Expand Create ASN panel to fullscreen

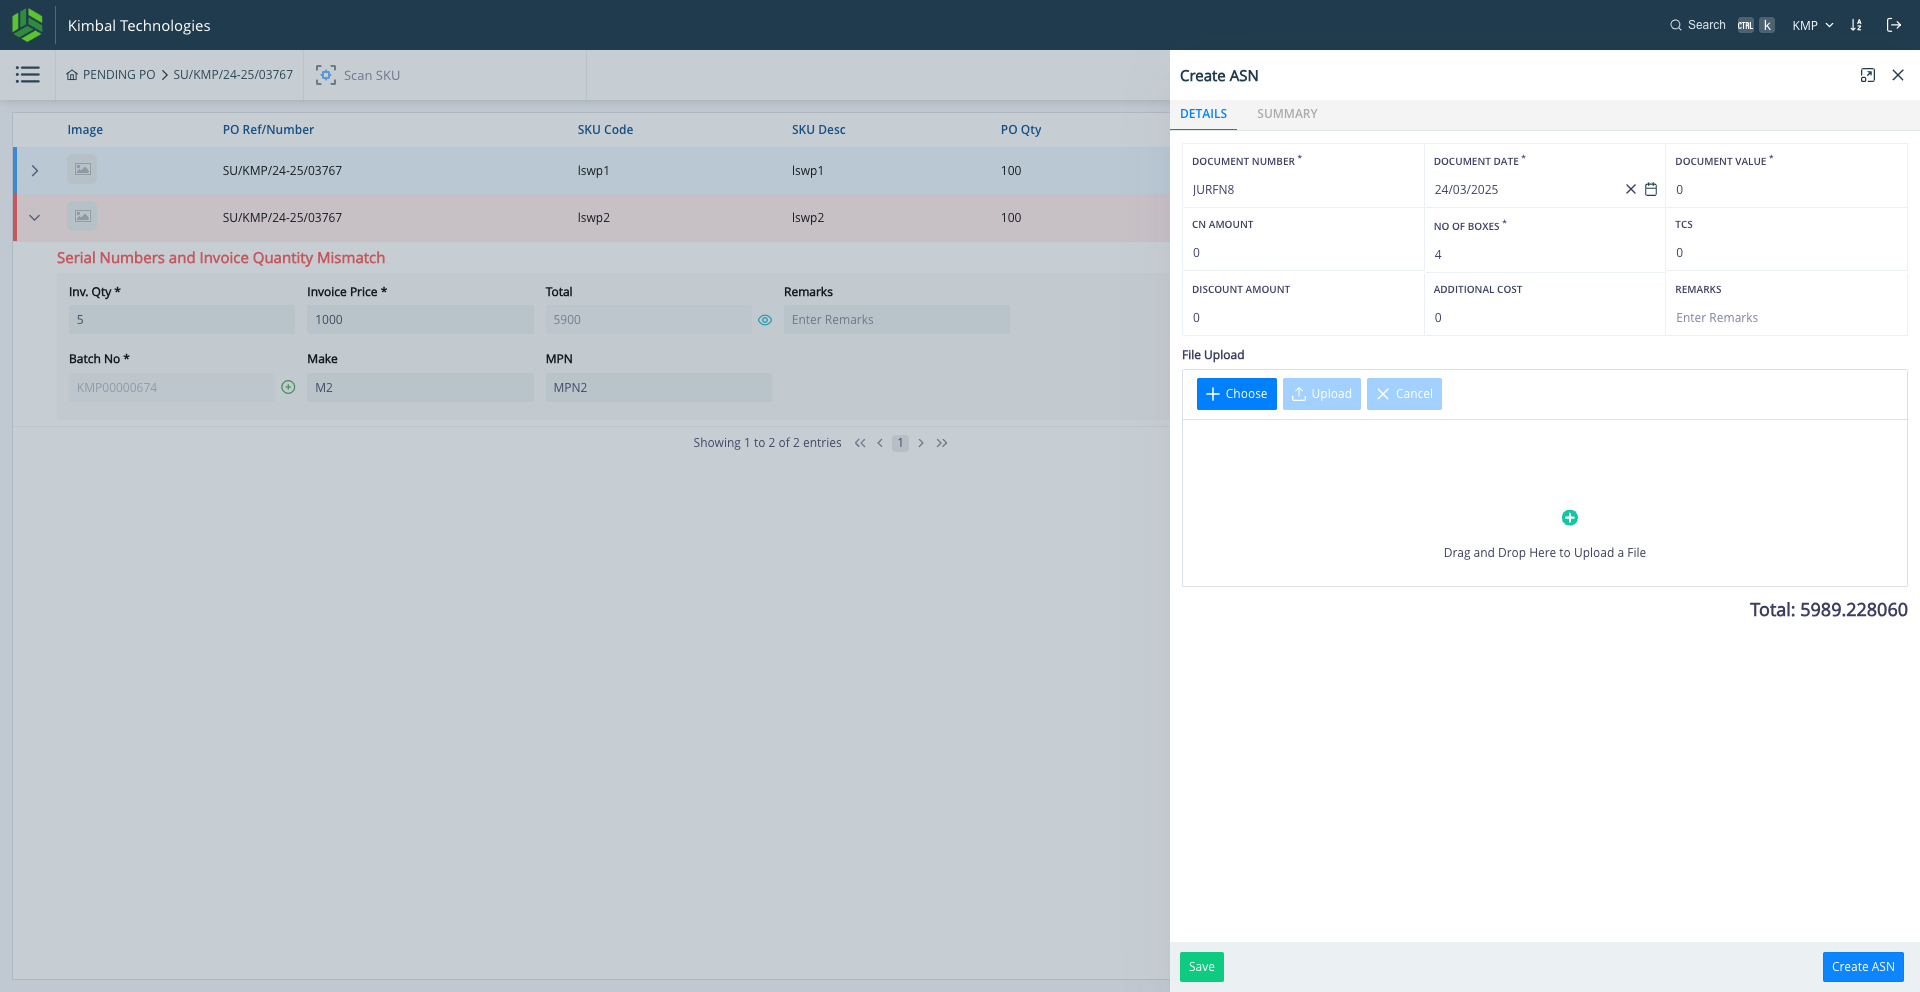click(x=1867, y=76)
